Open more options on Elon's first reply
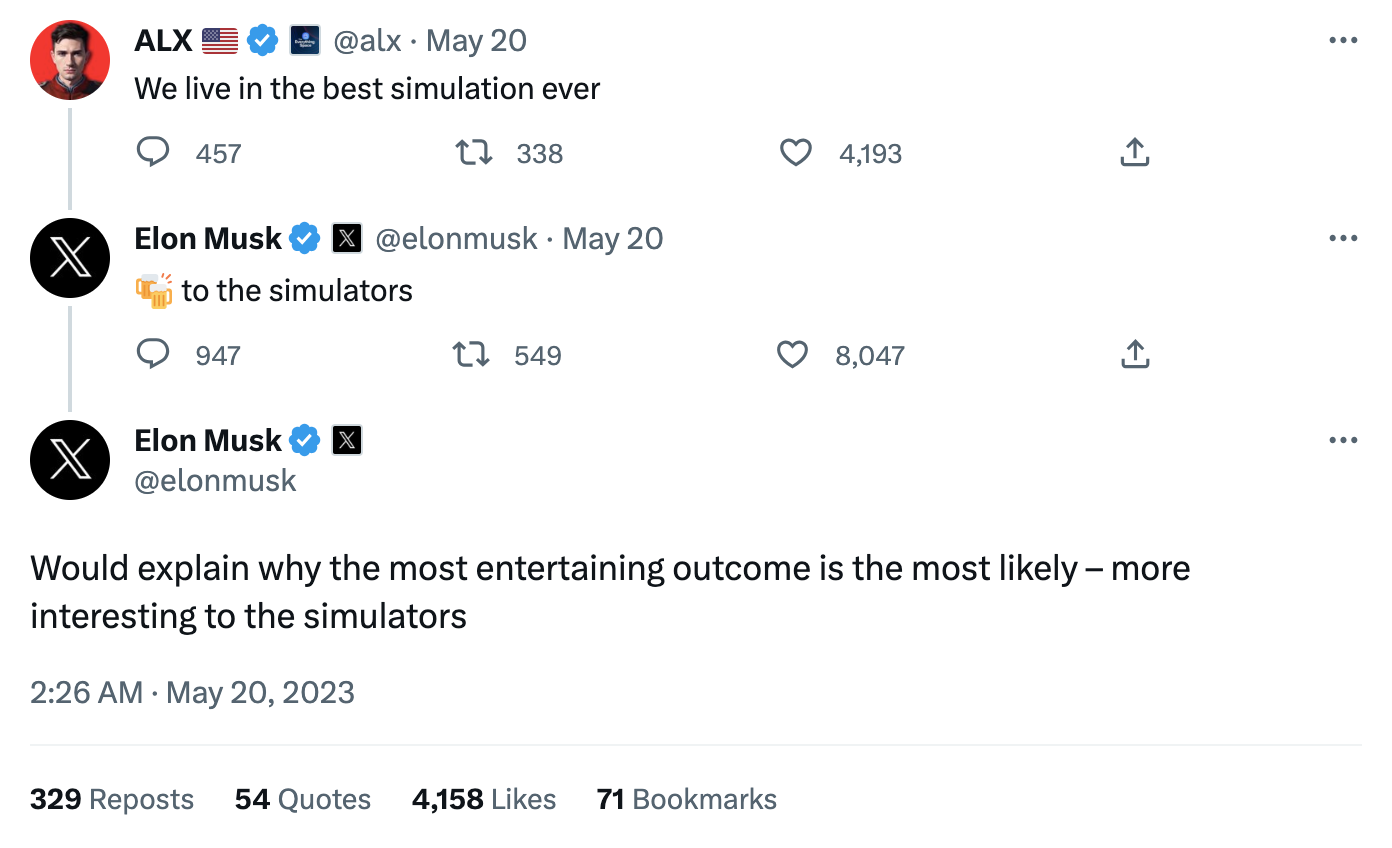The width and height of the screenshot is (1392, 848). 1343,238
